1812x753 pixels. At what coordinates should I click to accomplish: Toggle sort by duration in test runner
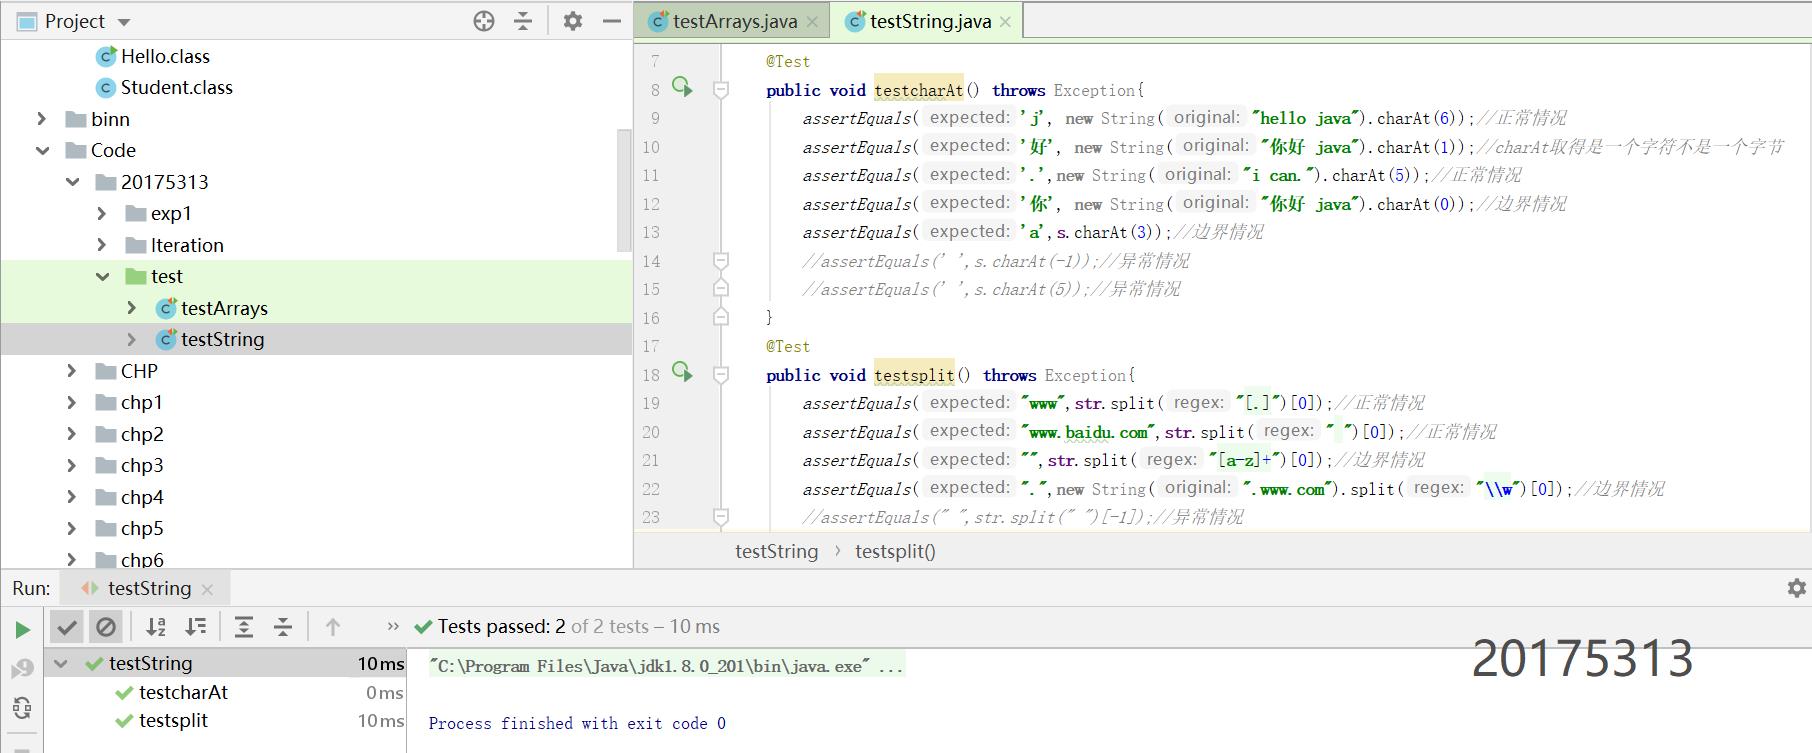pos(196,627)
